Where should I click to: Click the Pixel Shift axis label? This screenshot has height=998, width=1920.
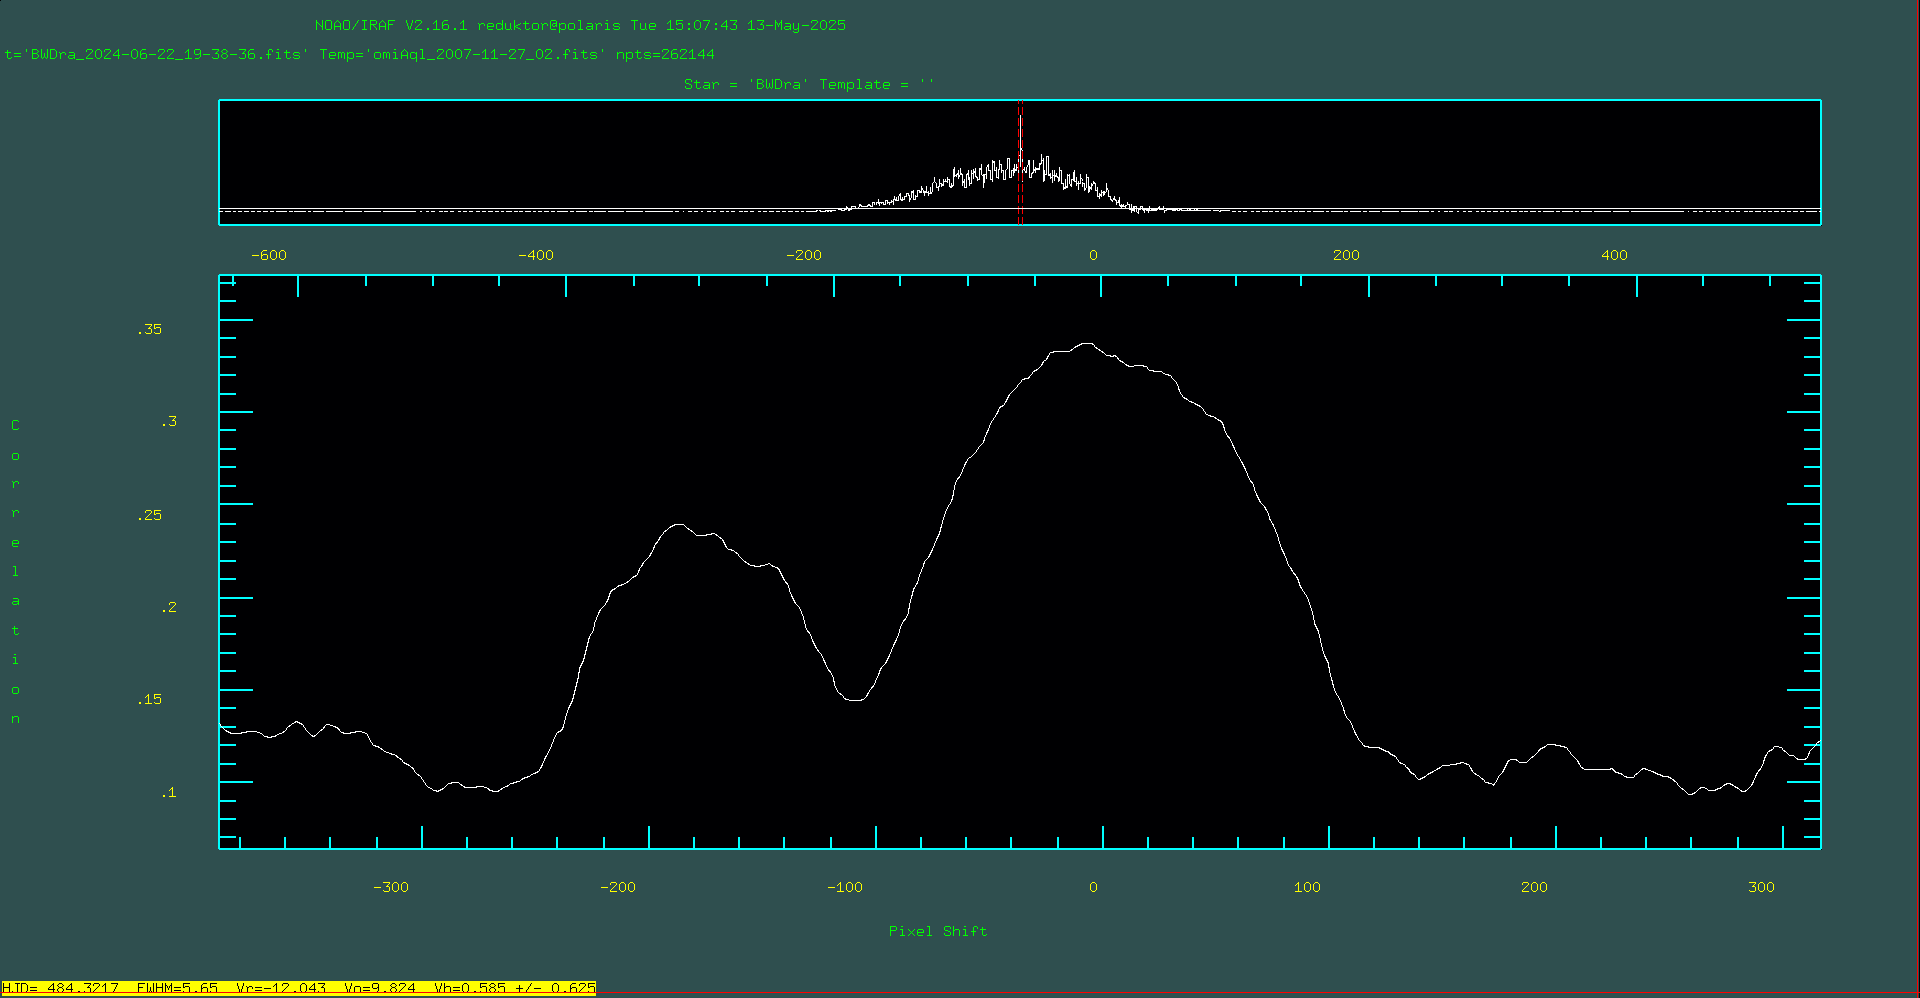coord(937,931)
